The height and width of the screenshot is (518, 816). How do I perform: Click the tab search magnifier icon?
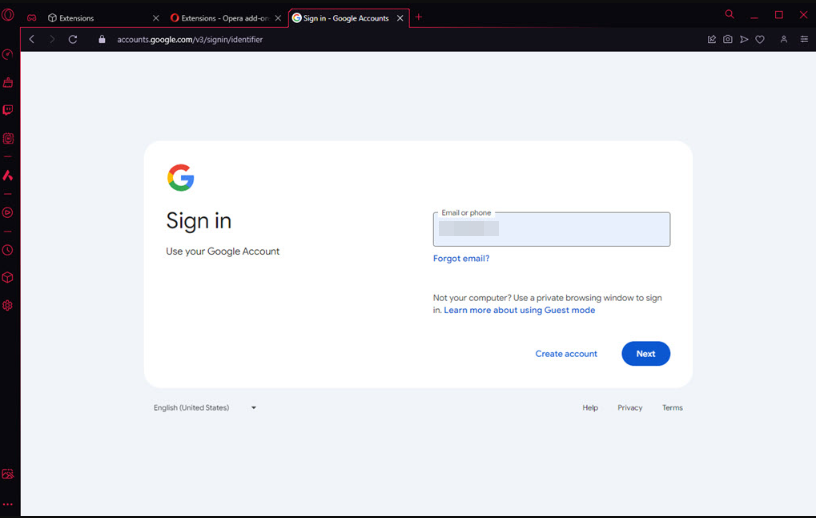730,15
